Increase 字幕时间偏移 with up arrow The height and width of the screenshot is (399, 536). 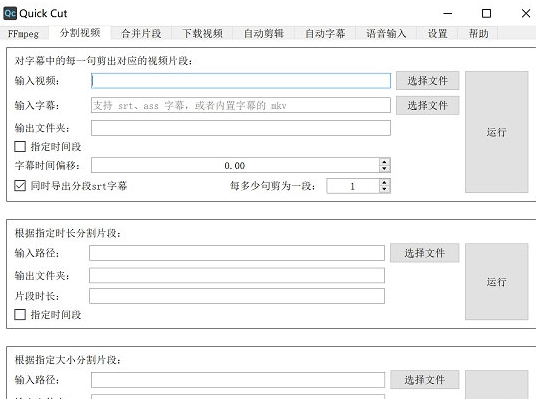(x=385, y=162)
